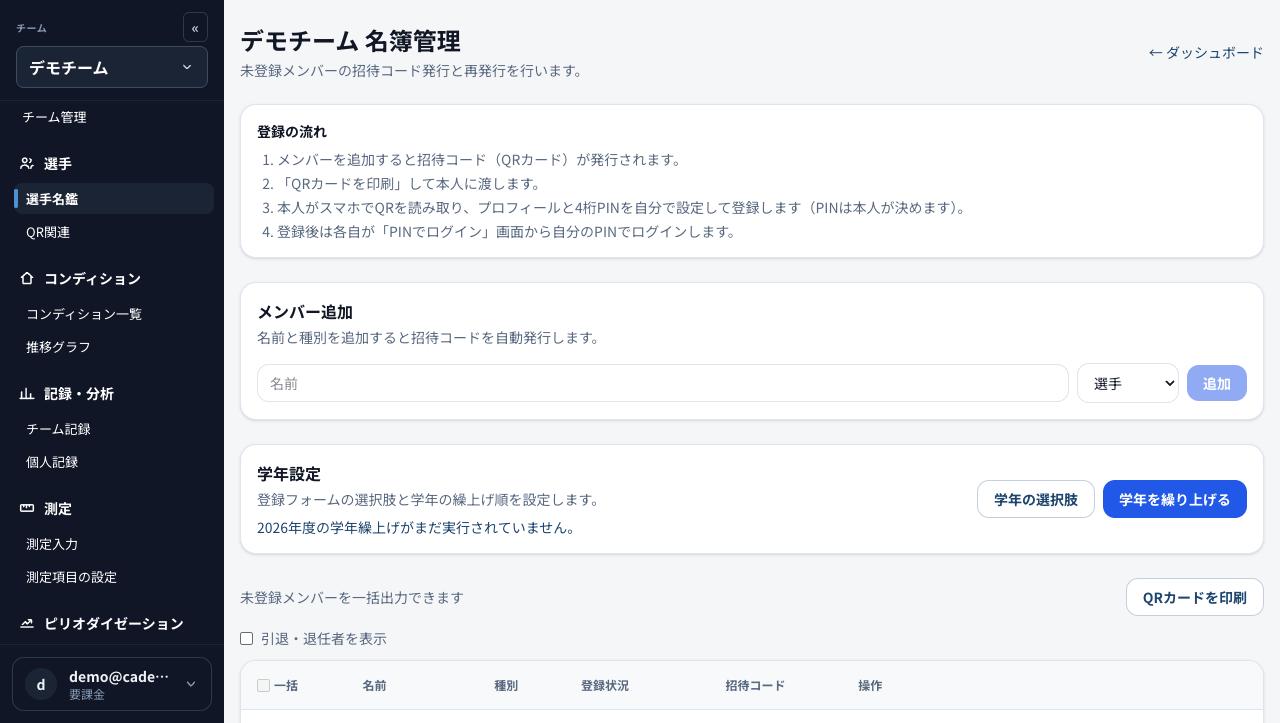
Task: Open 測定項目の設定 in the sidebar
Action: pyautogui.click(x=71, y=577)
